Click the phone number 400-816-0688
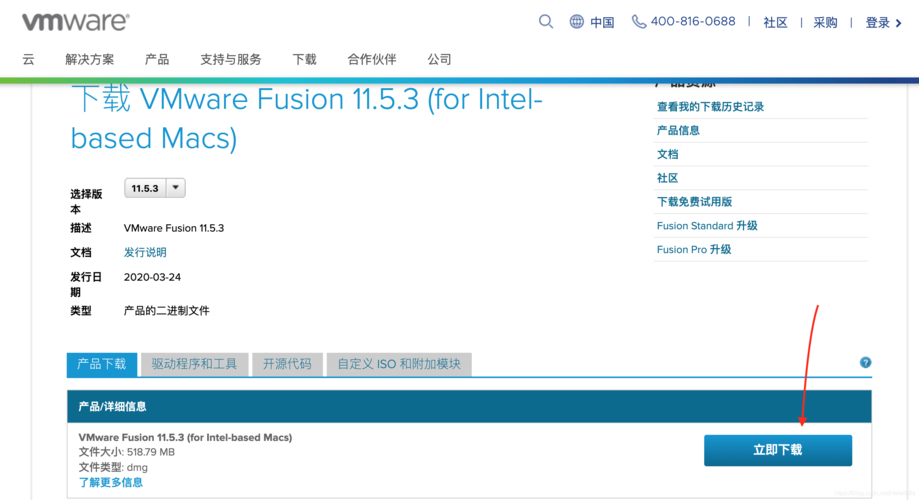 tap(693, 22)
